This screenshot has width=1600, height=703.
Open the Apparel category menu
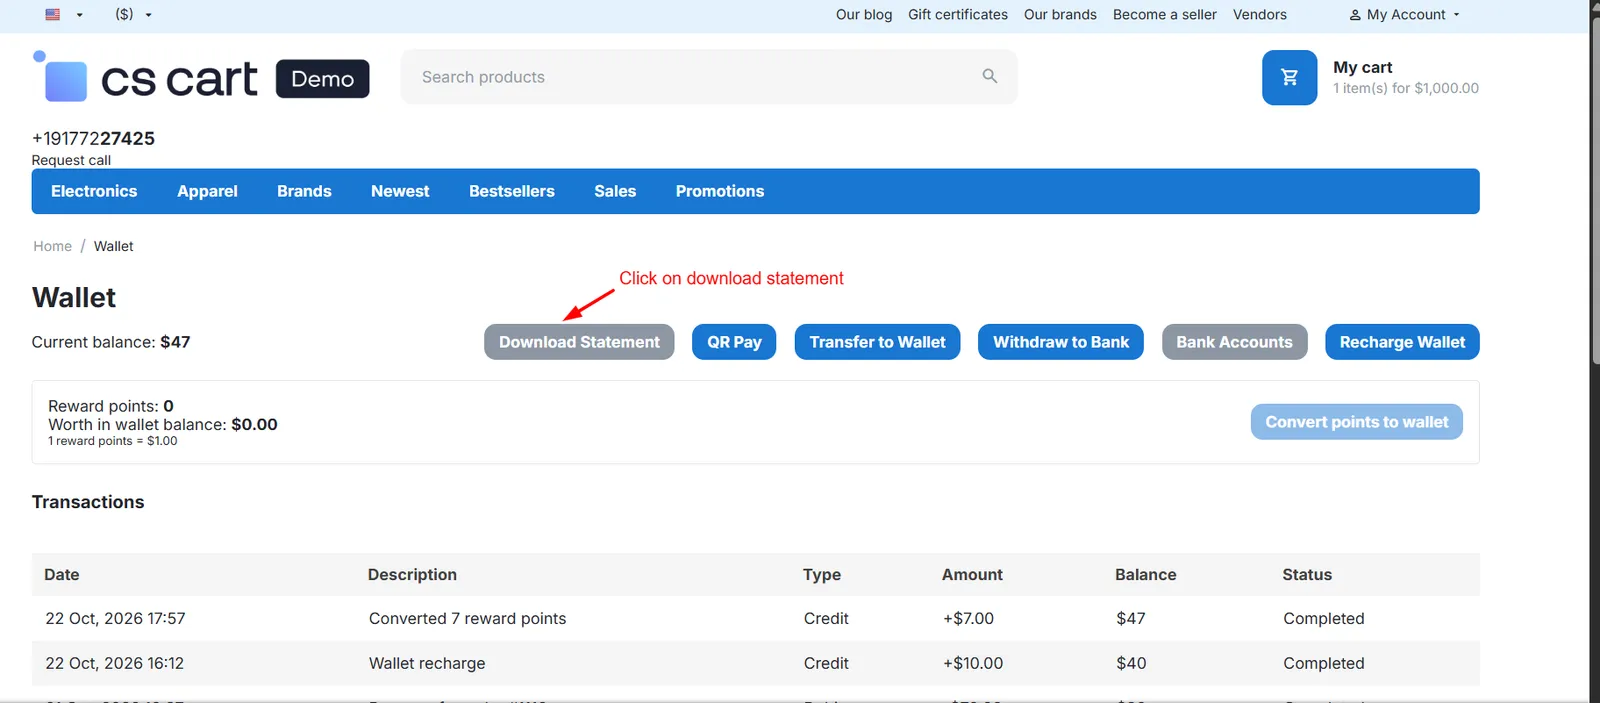click(207, 191)
